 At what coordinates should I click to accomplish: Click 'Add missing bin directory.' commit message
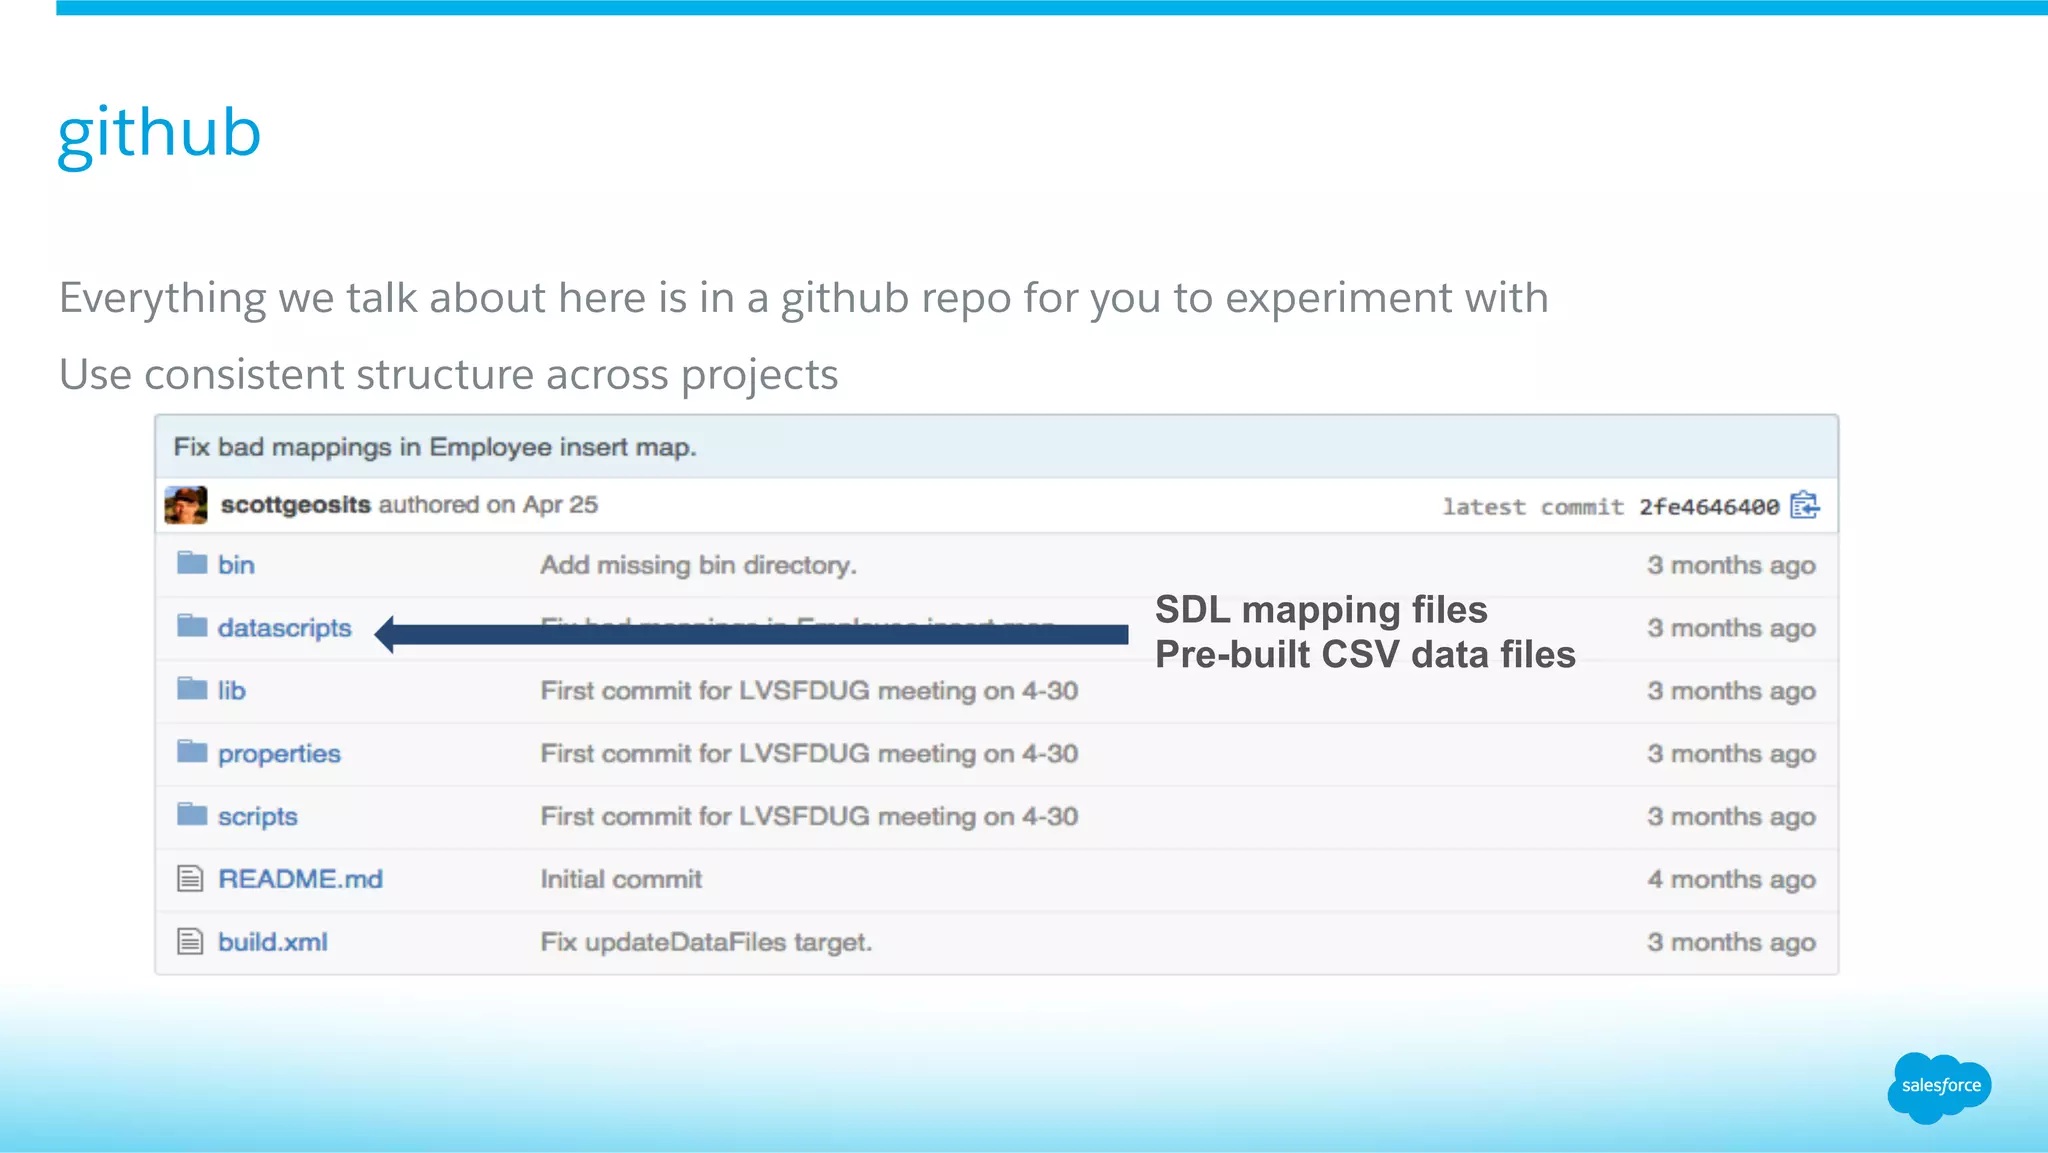(699, 565)
